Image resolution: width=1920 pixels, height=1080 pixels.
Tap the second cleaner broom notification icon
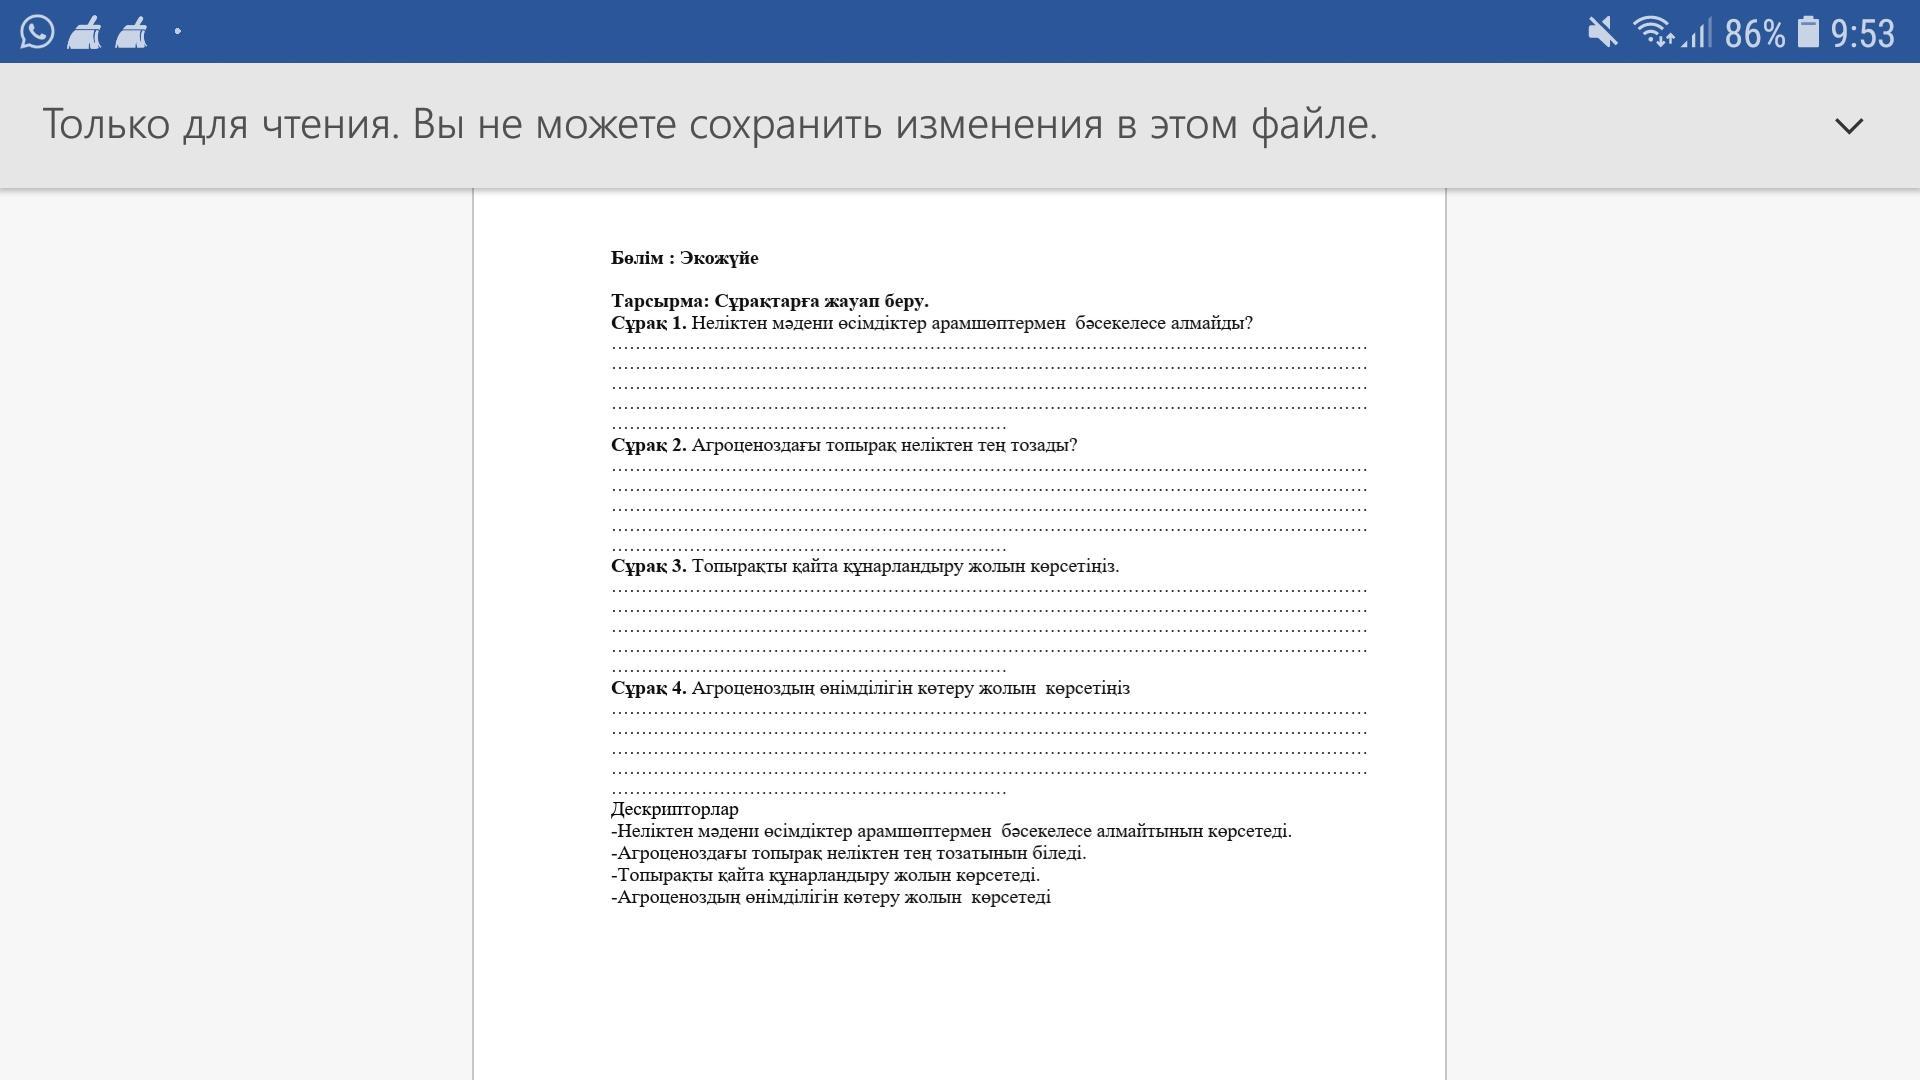point(131,32)
